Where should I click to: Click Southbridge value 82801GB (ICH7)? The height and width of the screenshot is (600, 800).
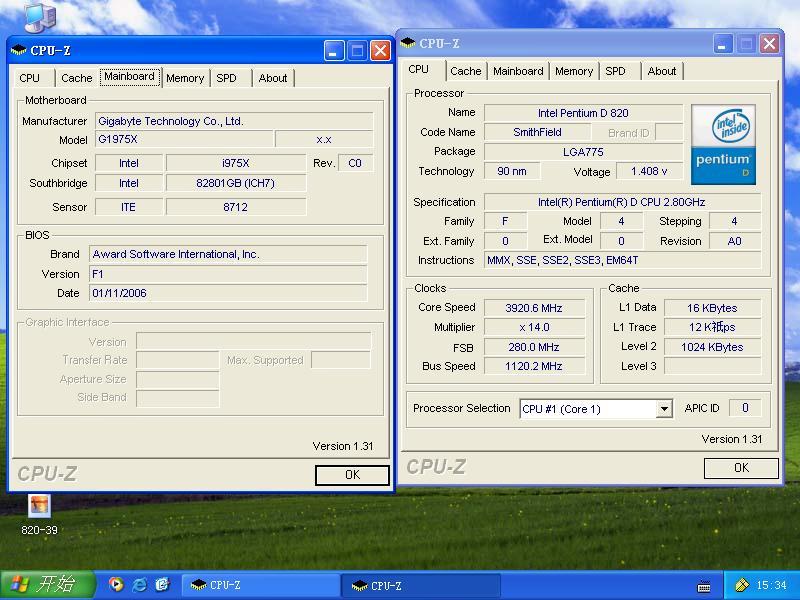(236, 183)
